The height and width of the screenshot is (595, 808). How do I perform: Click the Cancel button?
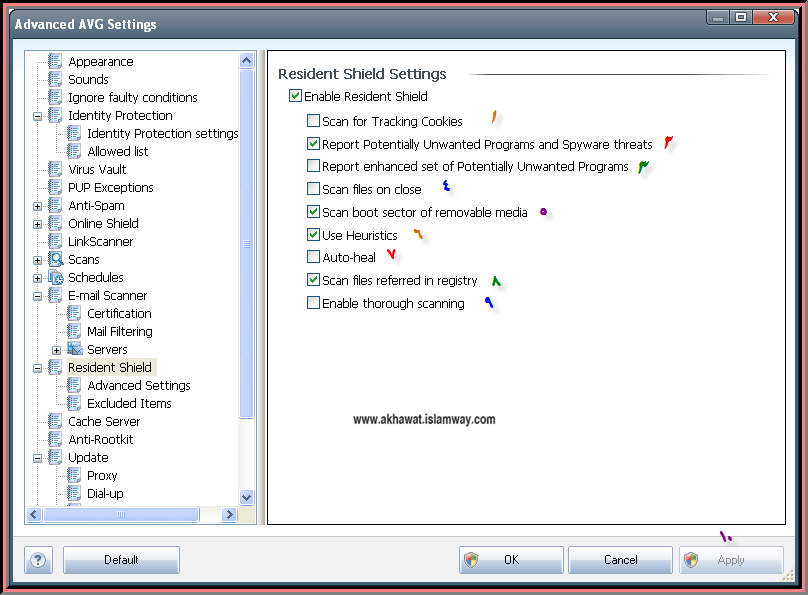[620, 560]
